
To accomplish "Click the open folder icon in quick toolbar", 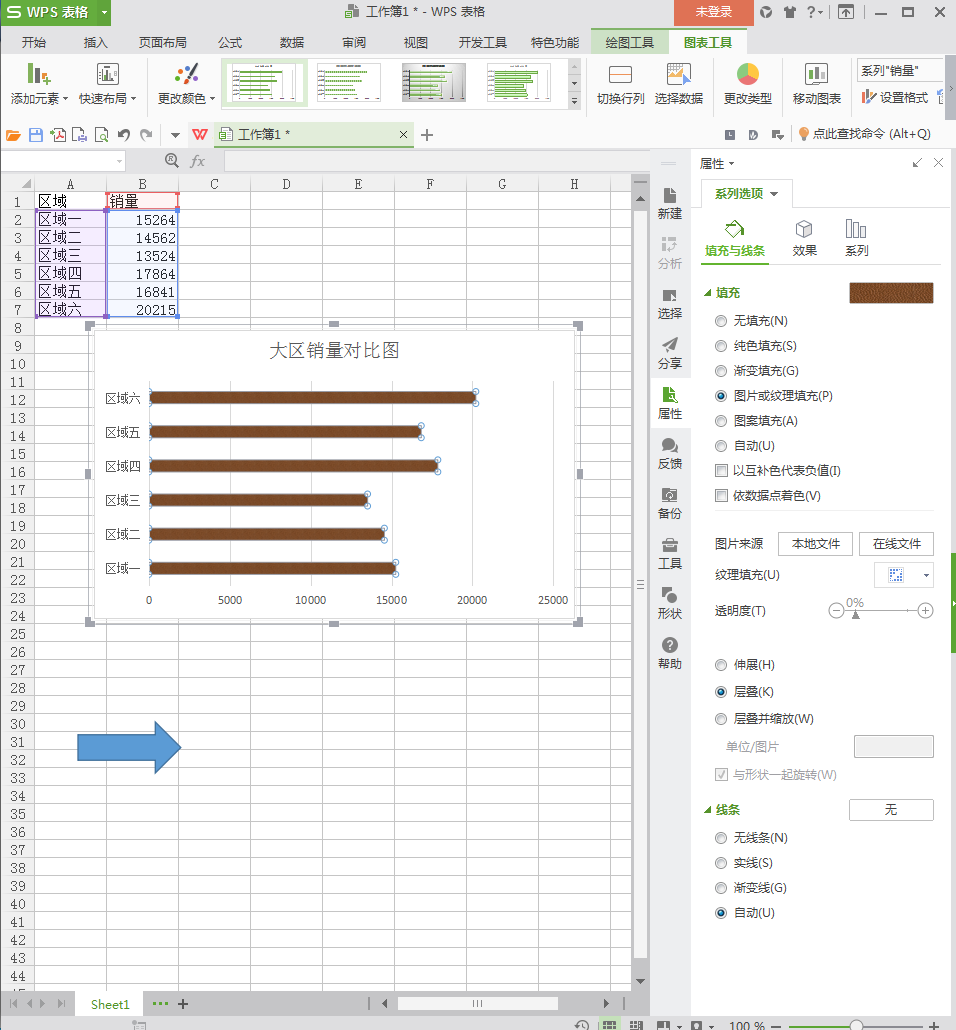I will 13,135.
